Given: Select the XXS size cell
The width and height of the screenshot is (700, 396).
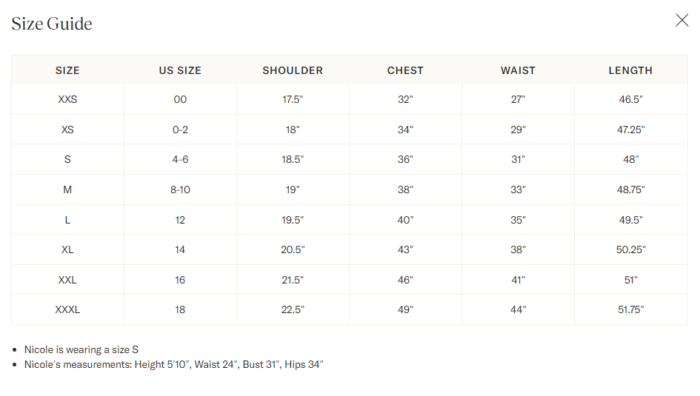Looking at the screenshot, I should [x=67, y=99].
